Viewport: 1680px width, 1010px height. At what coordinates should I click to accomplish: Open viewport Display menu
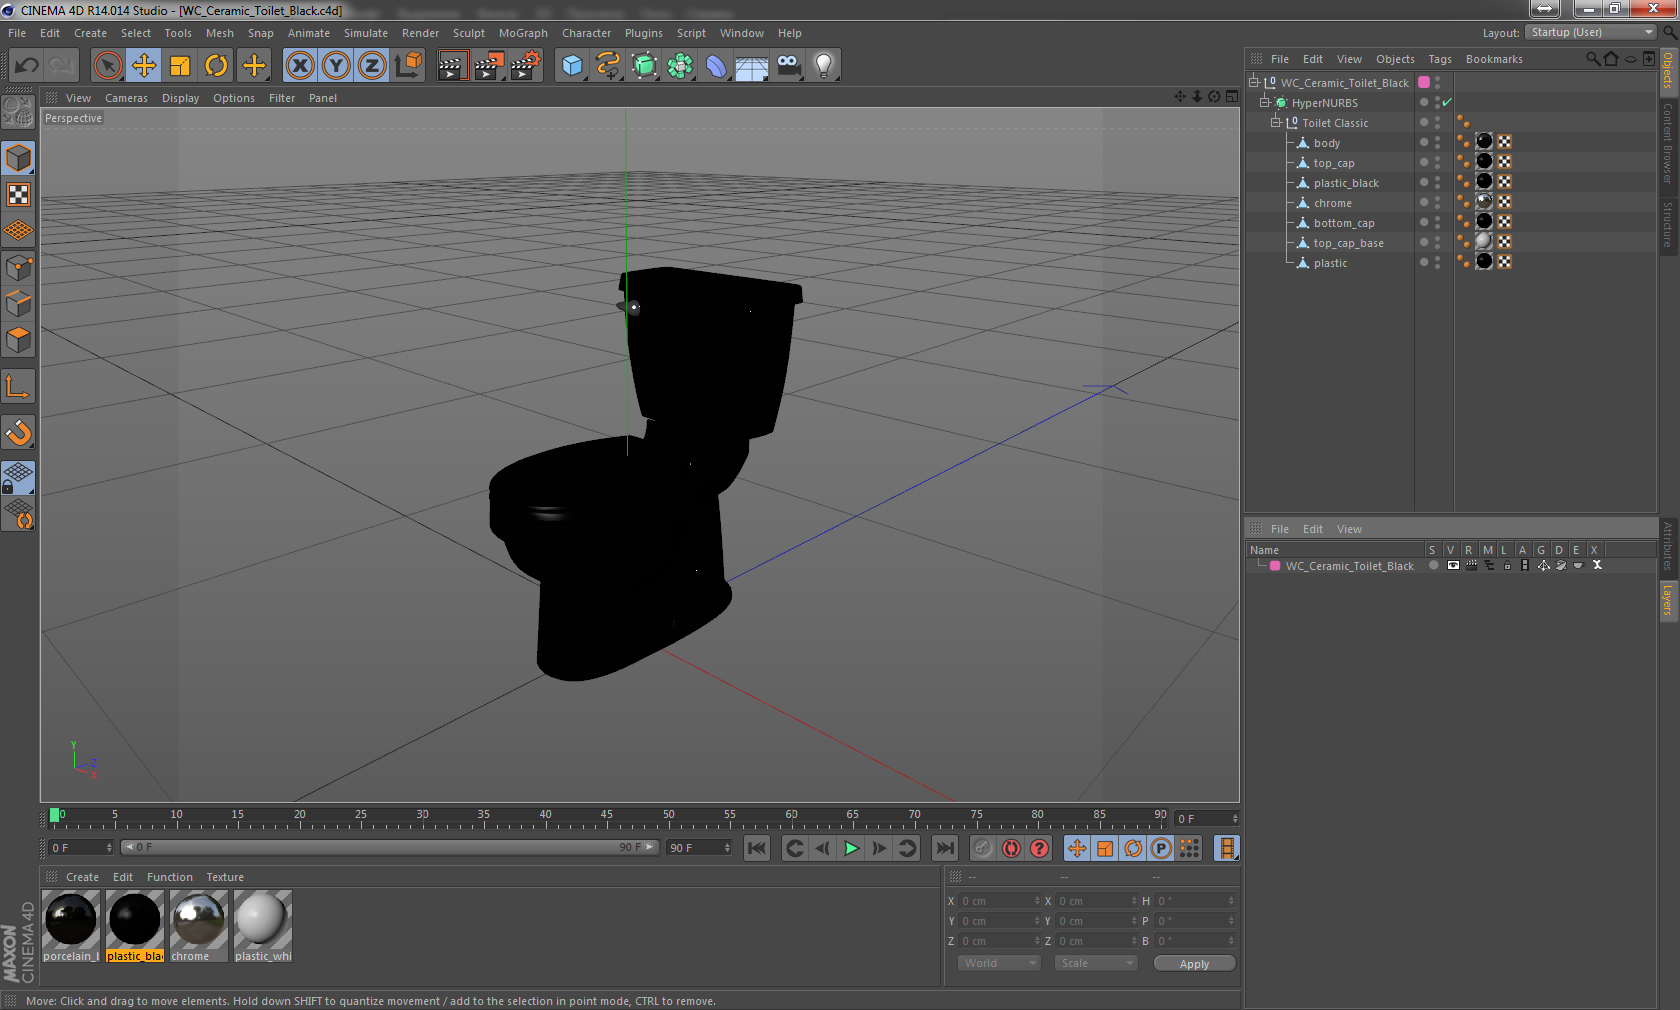click(180, 98)
